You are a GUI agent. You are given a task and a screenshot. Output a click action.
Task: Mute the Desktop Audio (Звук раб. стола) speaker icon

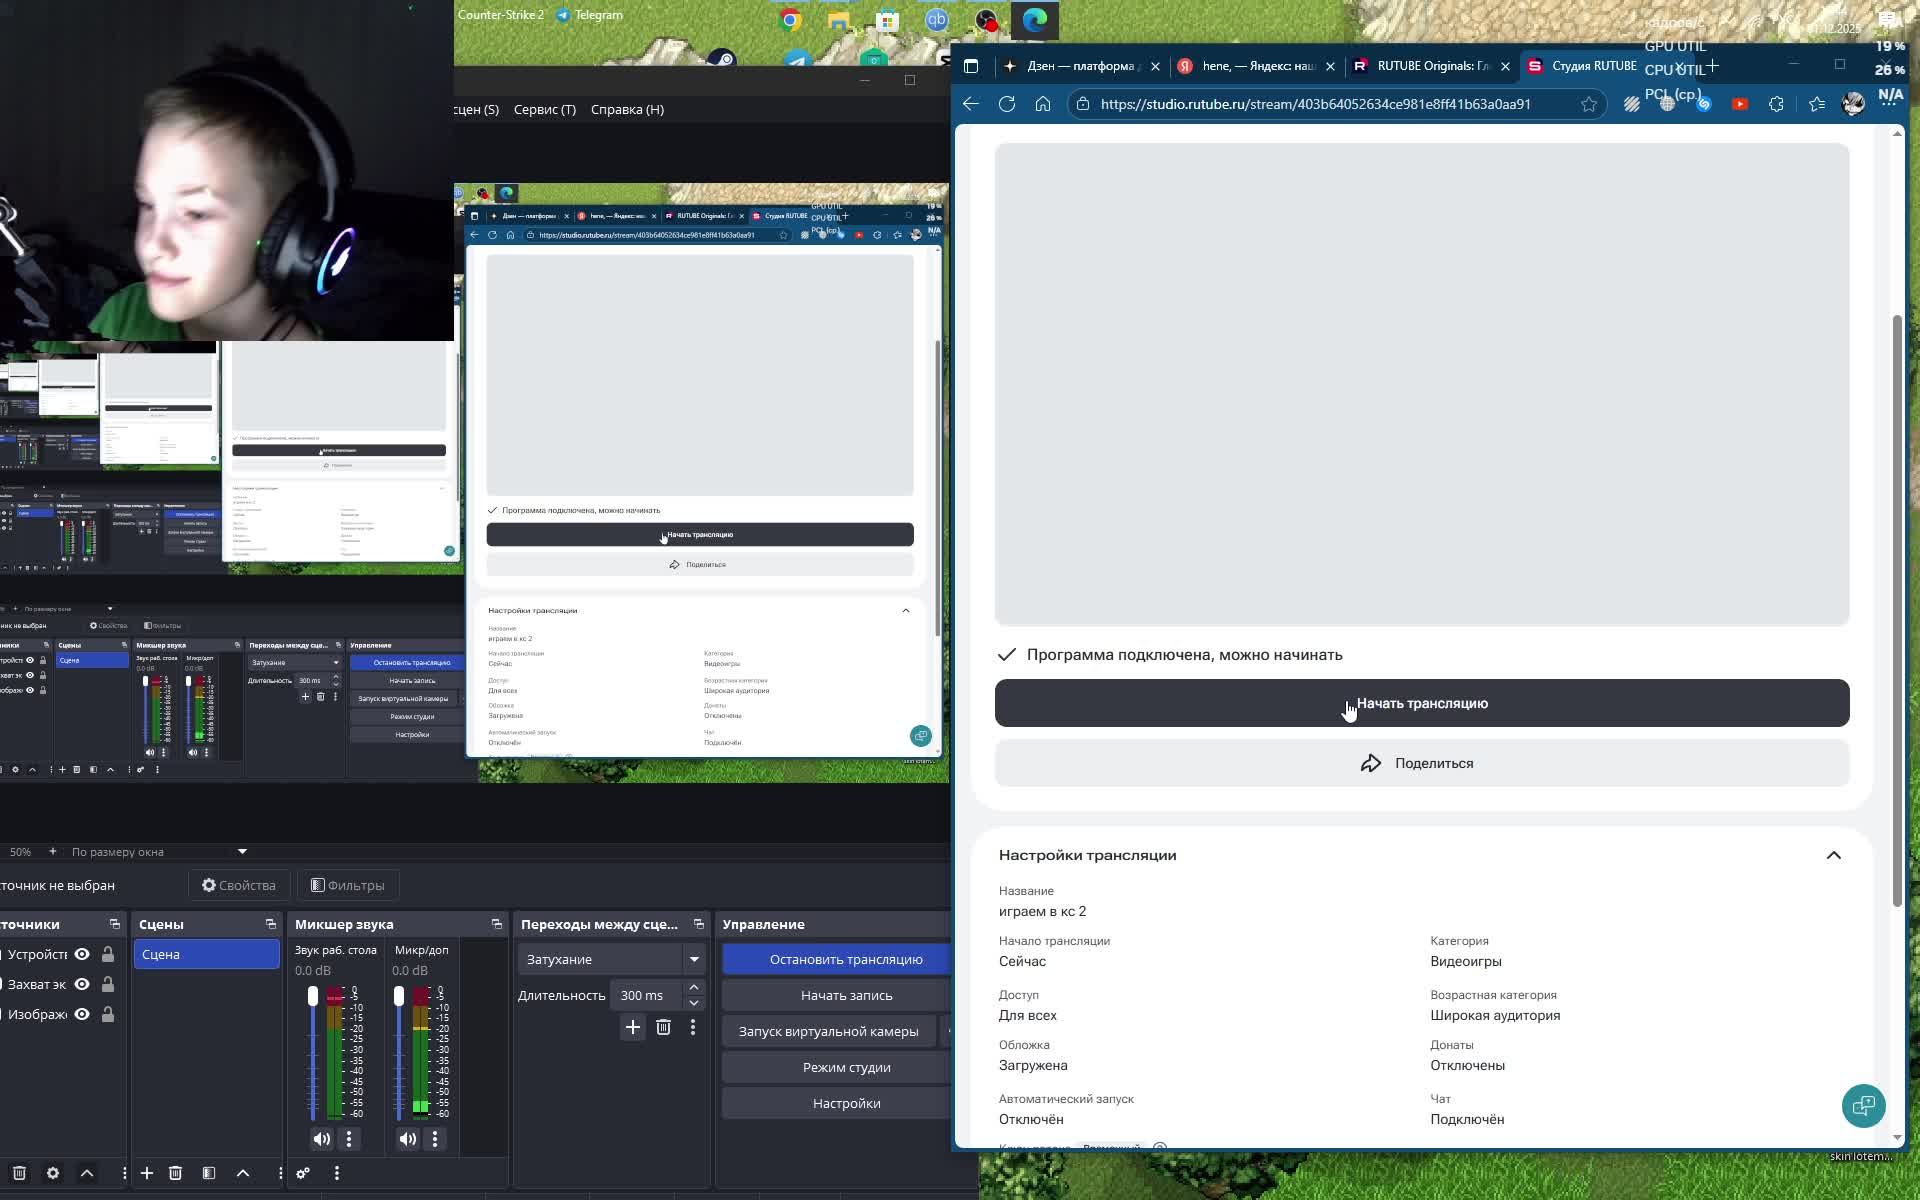tap(321, 1138)
